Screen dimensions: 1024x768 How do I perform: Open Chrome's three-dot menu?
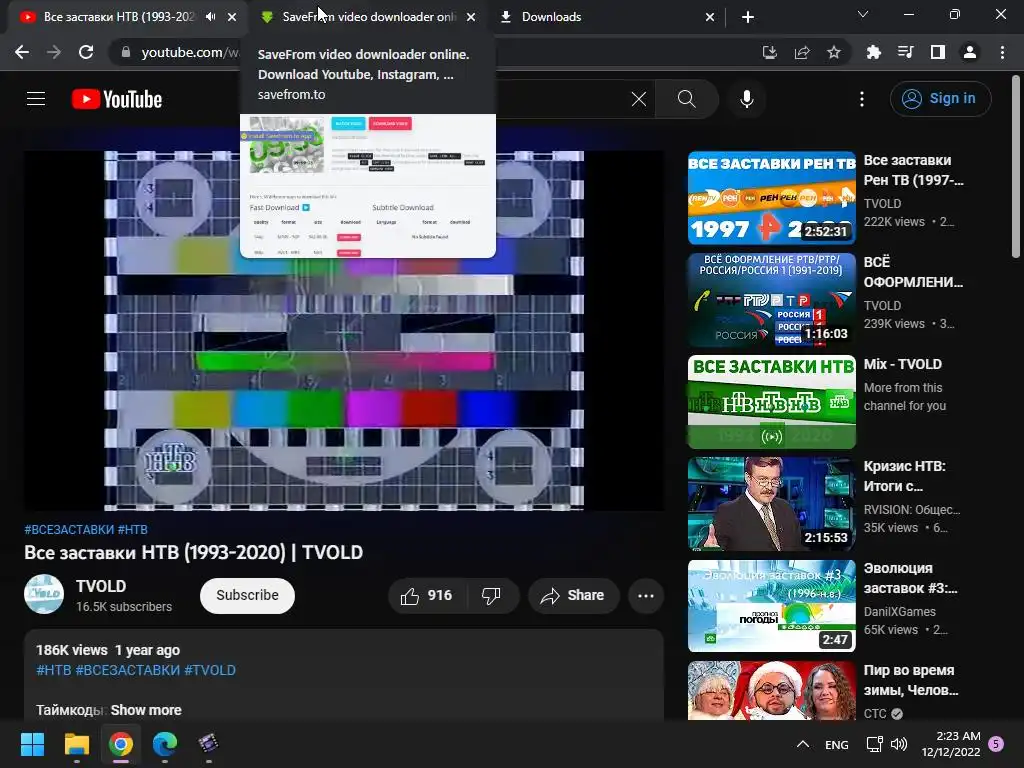(x=1002, y=52)
